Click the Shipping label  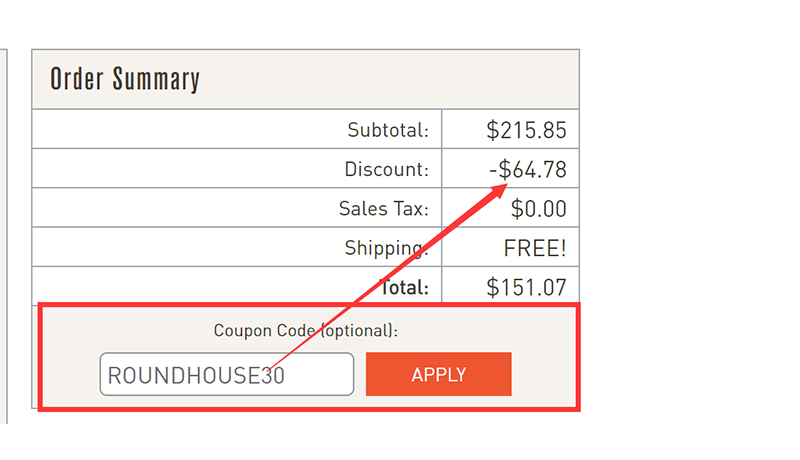[x=385, y=248]
